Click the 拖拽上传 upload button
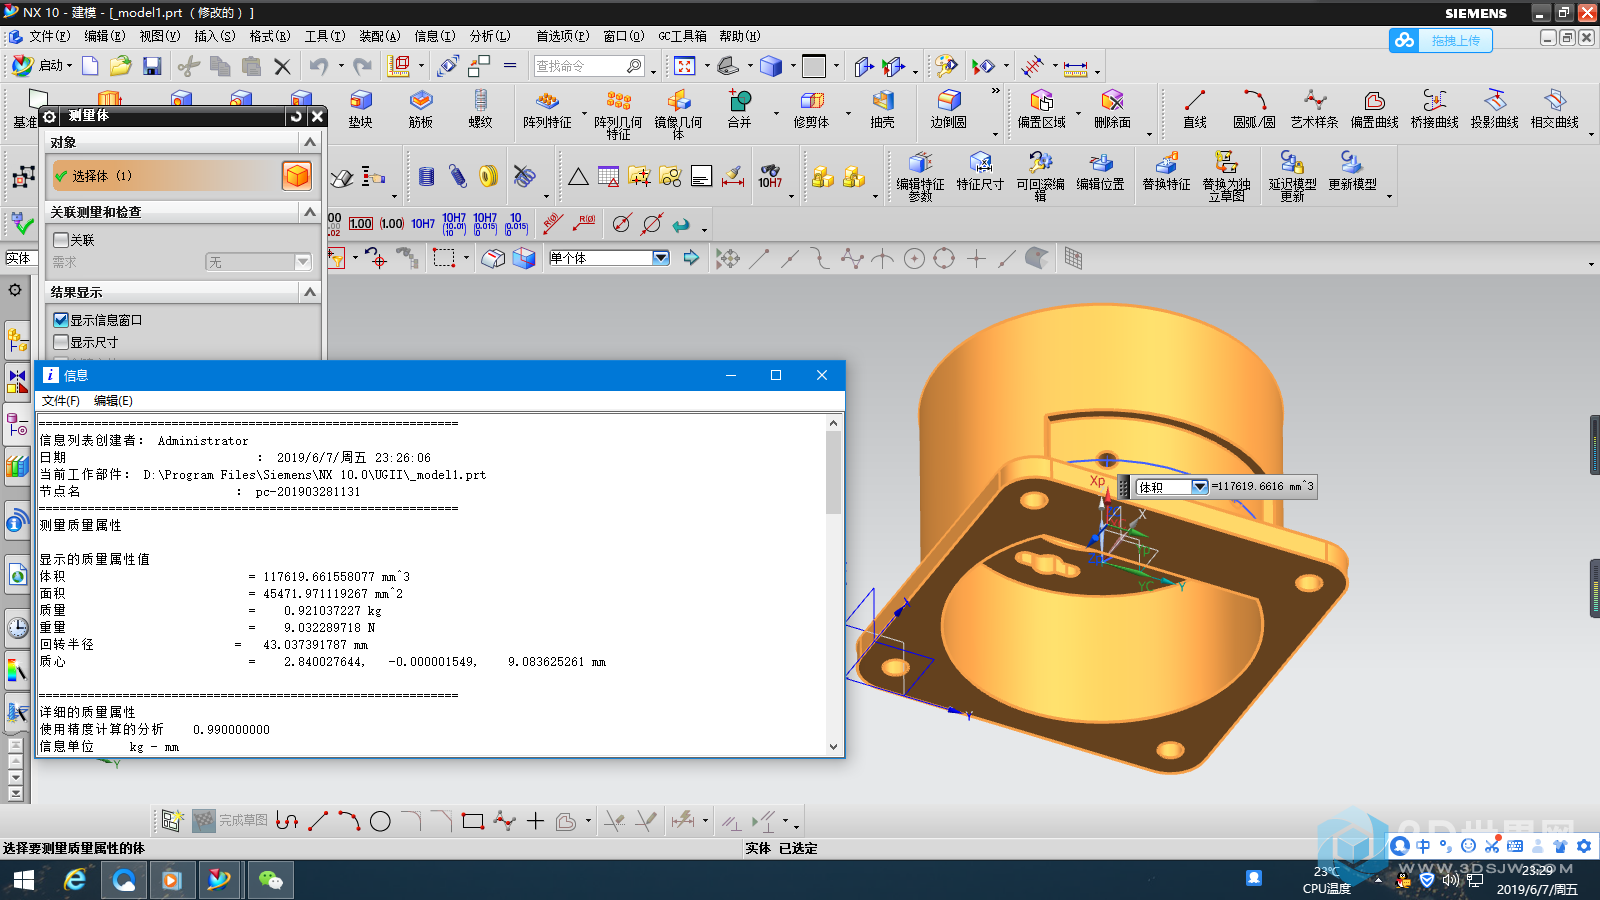The width and height of the screenshot is (1600, 900). click(1441, 40)
